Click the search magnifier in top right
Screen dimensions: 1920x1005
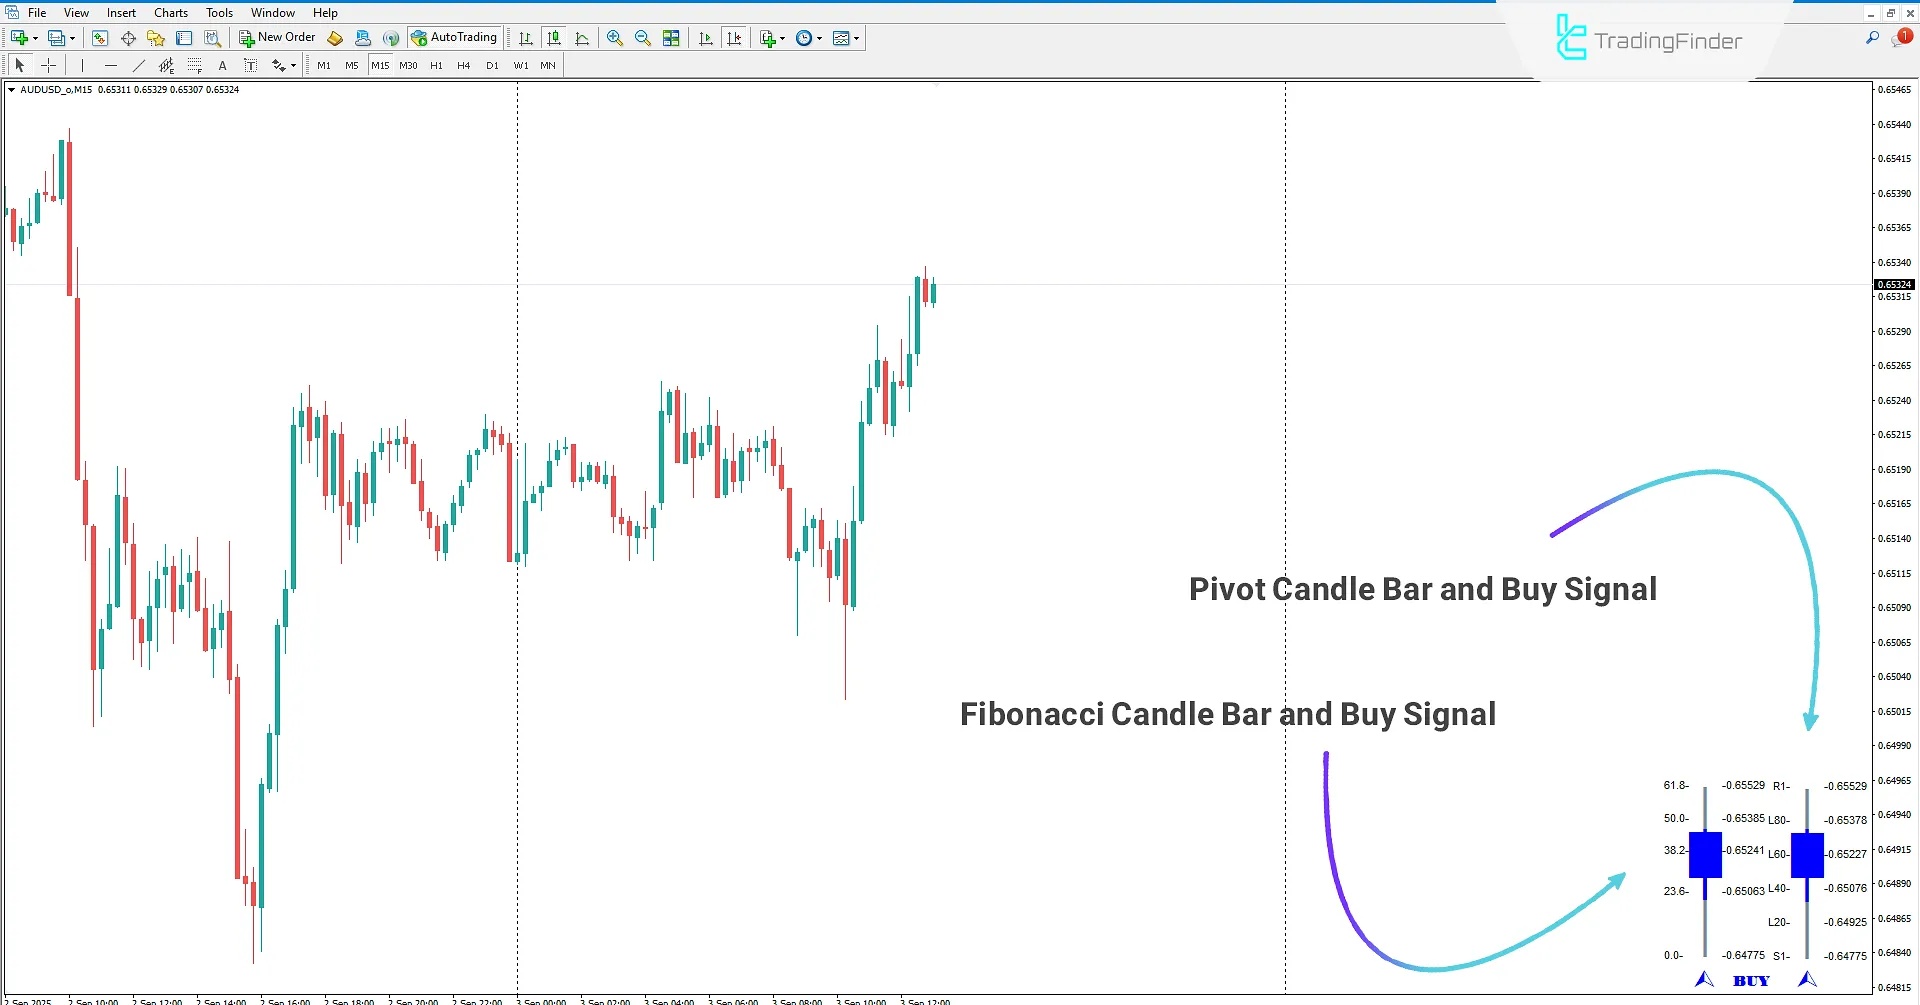pyautogui.click(x=1872, y=38)
